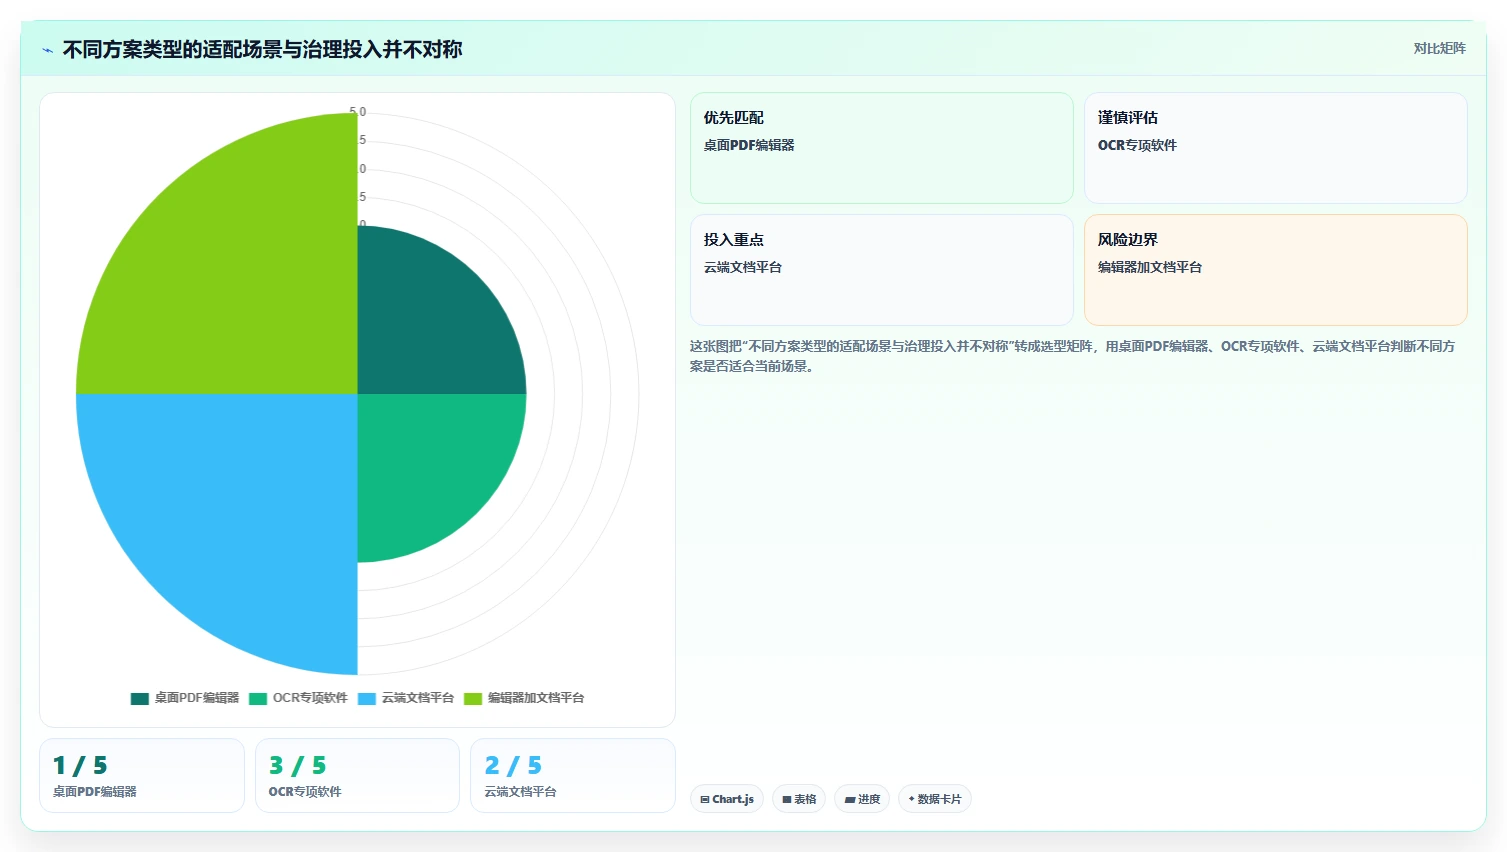Click the text 编辑器加文档平台 in 风险边界 card
This screenshot has height=852, width=1507.
[1150, 267]
